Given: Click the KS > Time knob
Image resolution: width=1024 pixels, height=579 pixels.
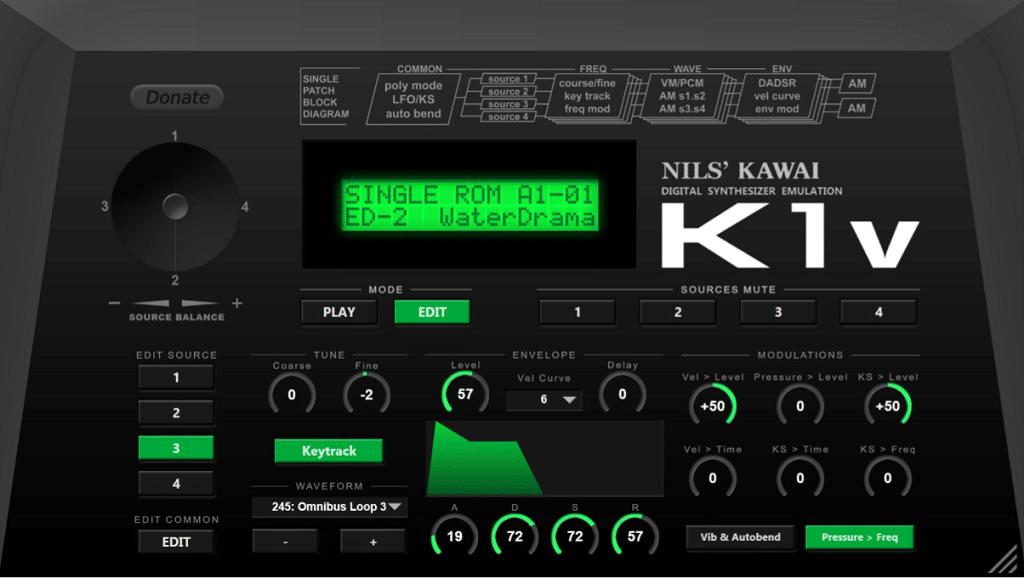Looking at the screenshot, I should coord(800,478).
